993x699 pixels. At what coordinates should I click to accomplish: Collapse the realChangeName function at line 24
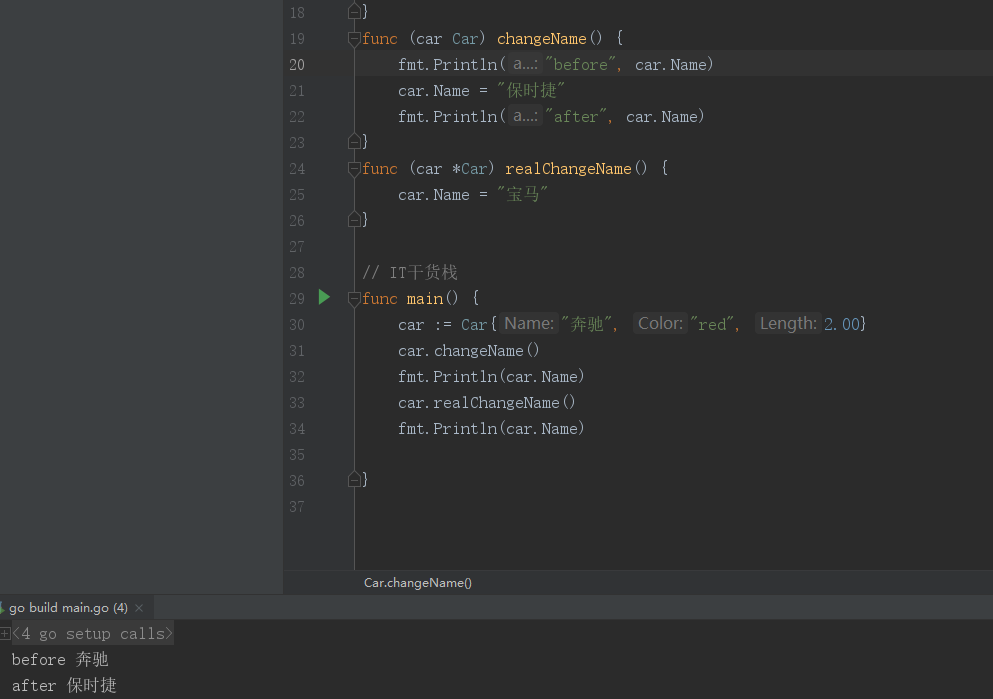354,169
